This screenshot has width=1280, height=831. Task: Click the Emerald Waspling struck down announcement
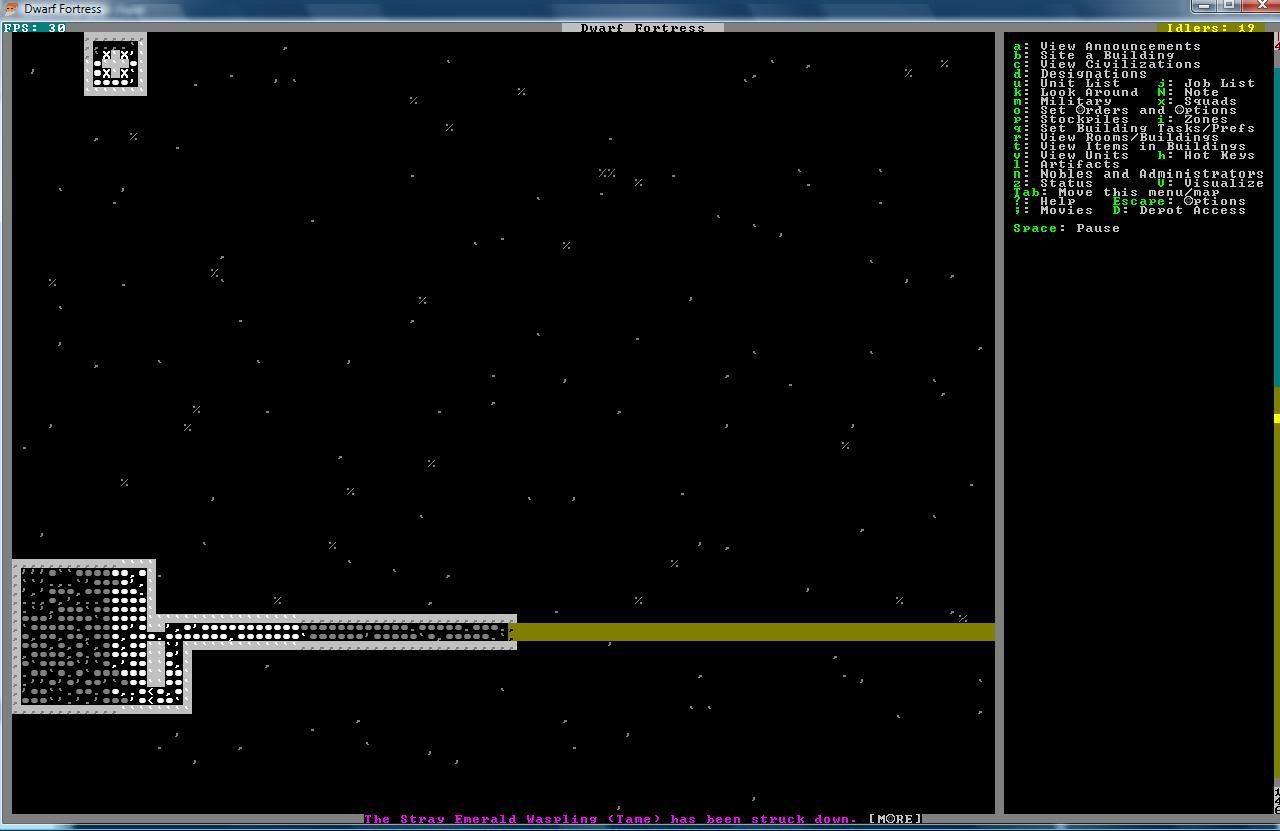coord(610,819)
